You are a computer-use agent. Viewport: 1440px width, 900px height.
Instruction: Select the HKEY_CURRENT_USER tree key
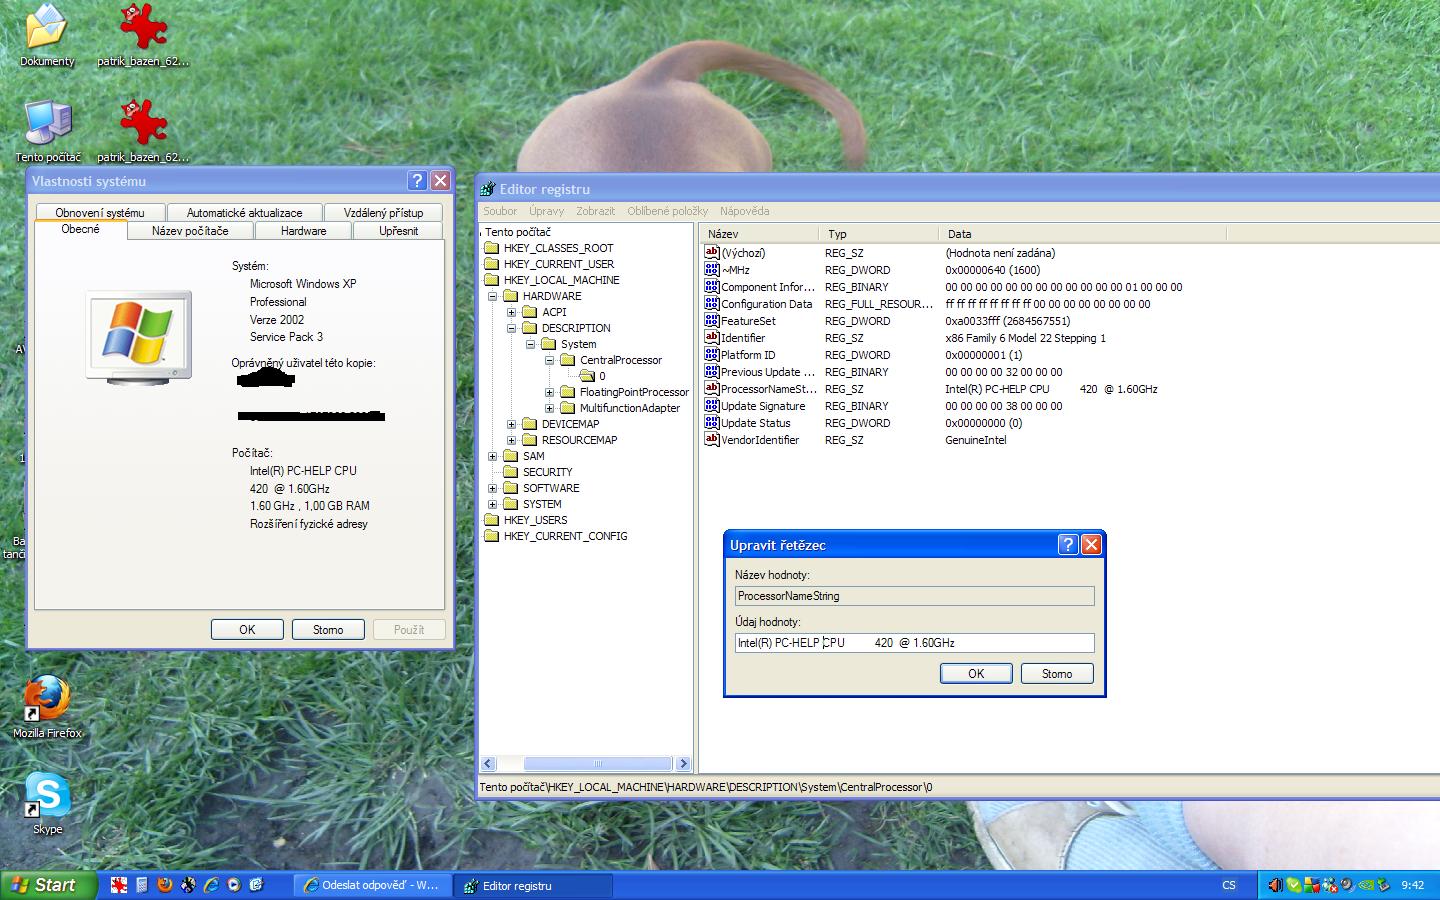(558, 264)
